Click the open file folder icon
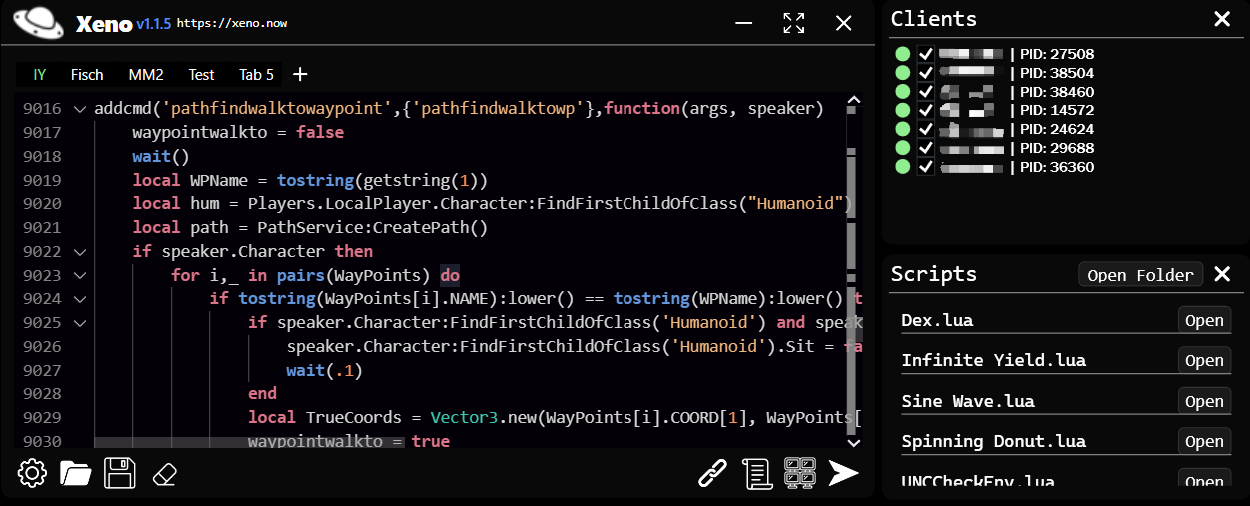The image size is (1250, 506). click(76, 473)
